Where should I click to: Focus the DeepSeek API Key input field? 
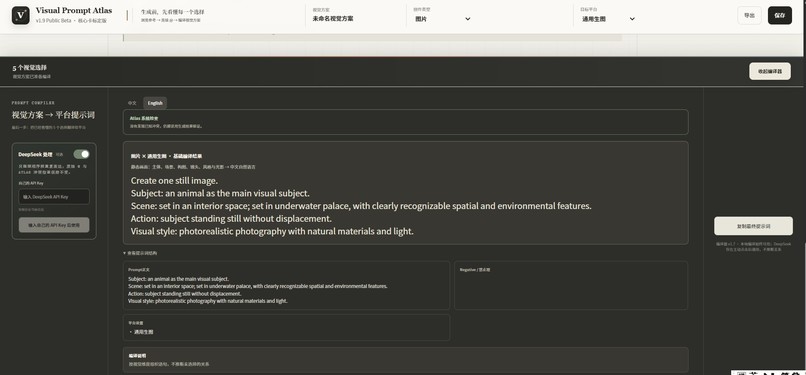54,196
